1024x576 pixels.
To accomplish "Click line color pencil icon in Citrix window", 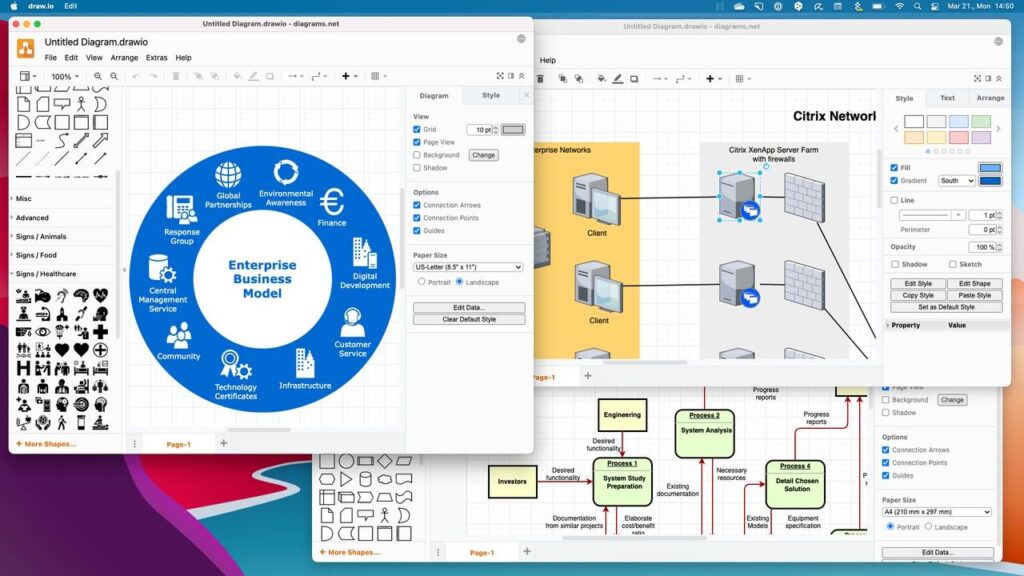I will click(618, 79).
